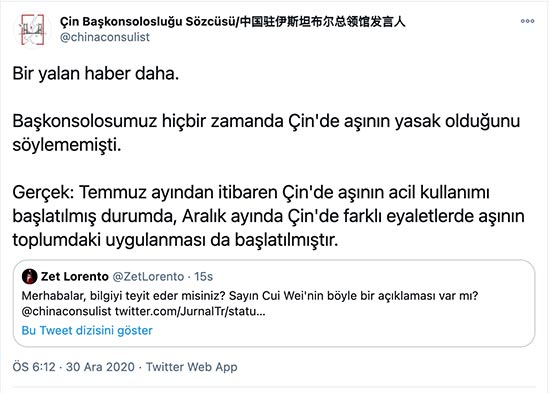Click the 30 Ara 2020 date
Image resolution: width=550 pixels, height=393 pixels.
[x=100, y=367]
